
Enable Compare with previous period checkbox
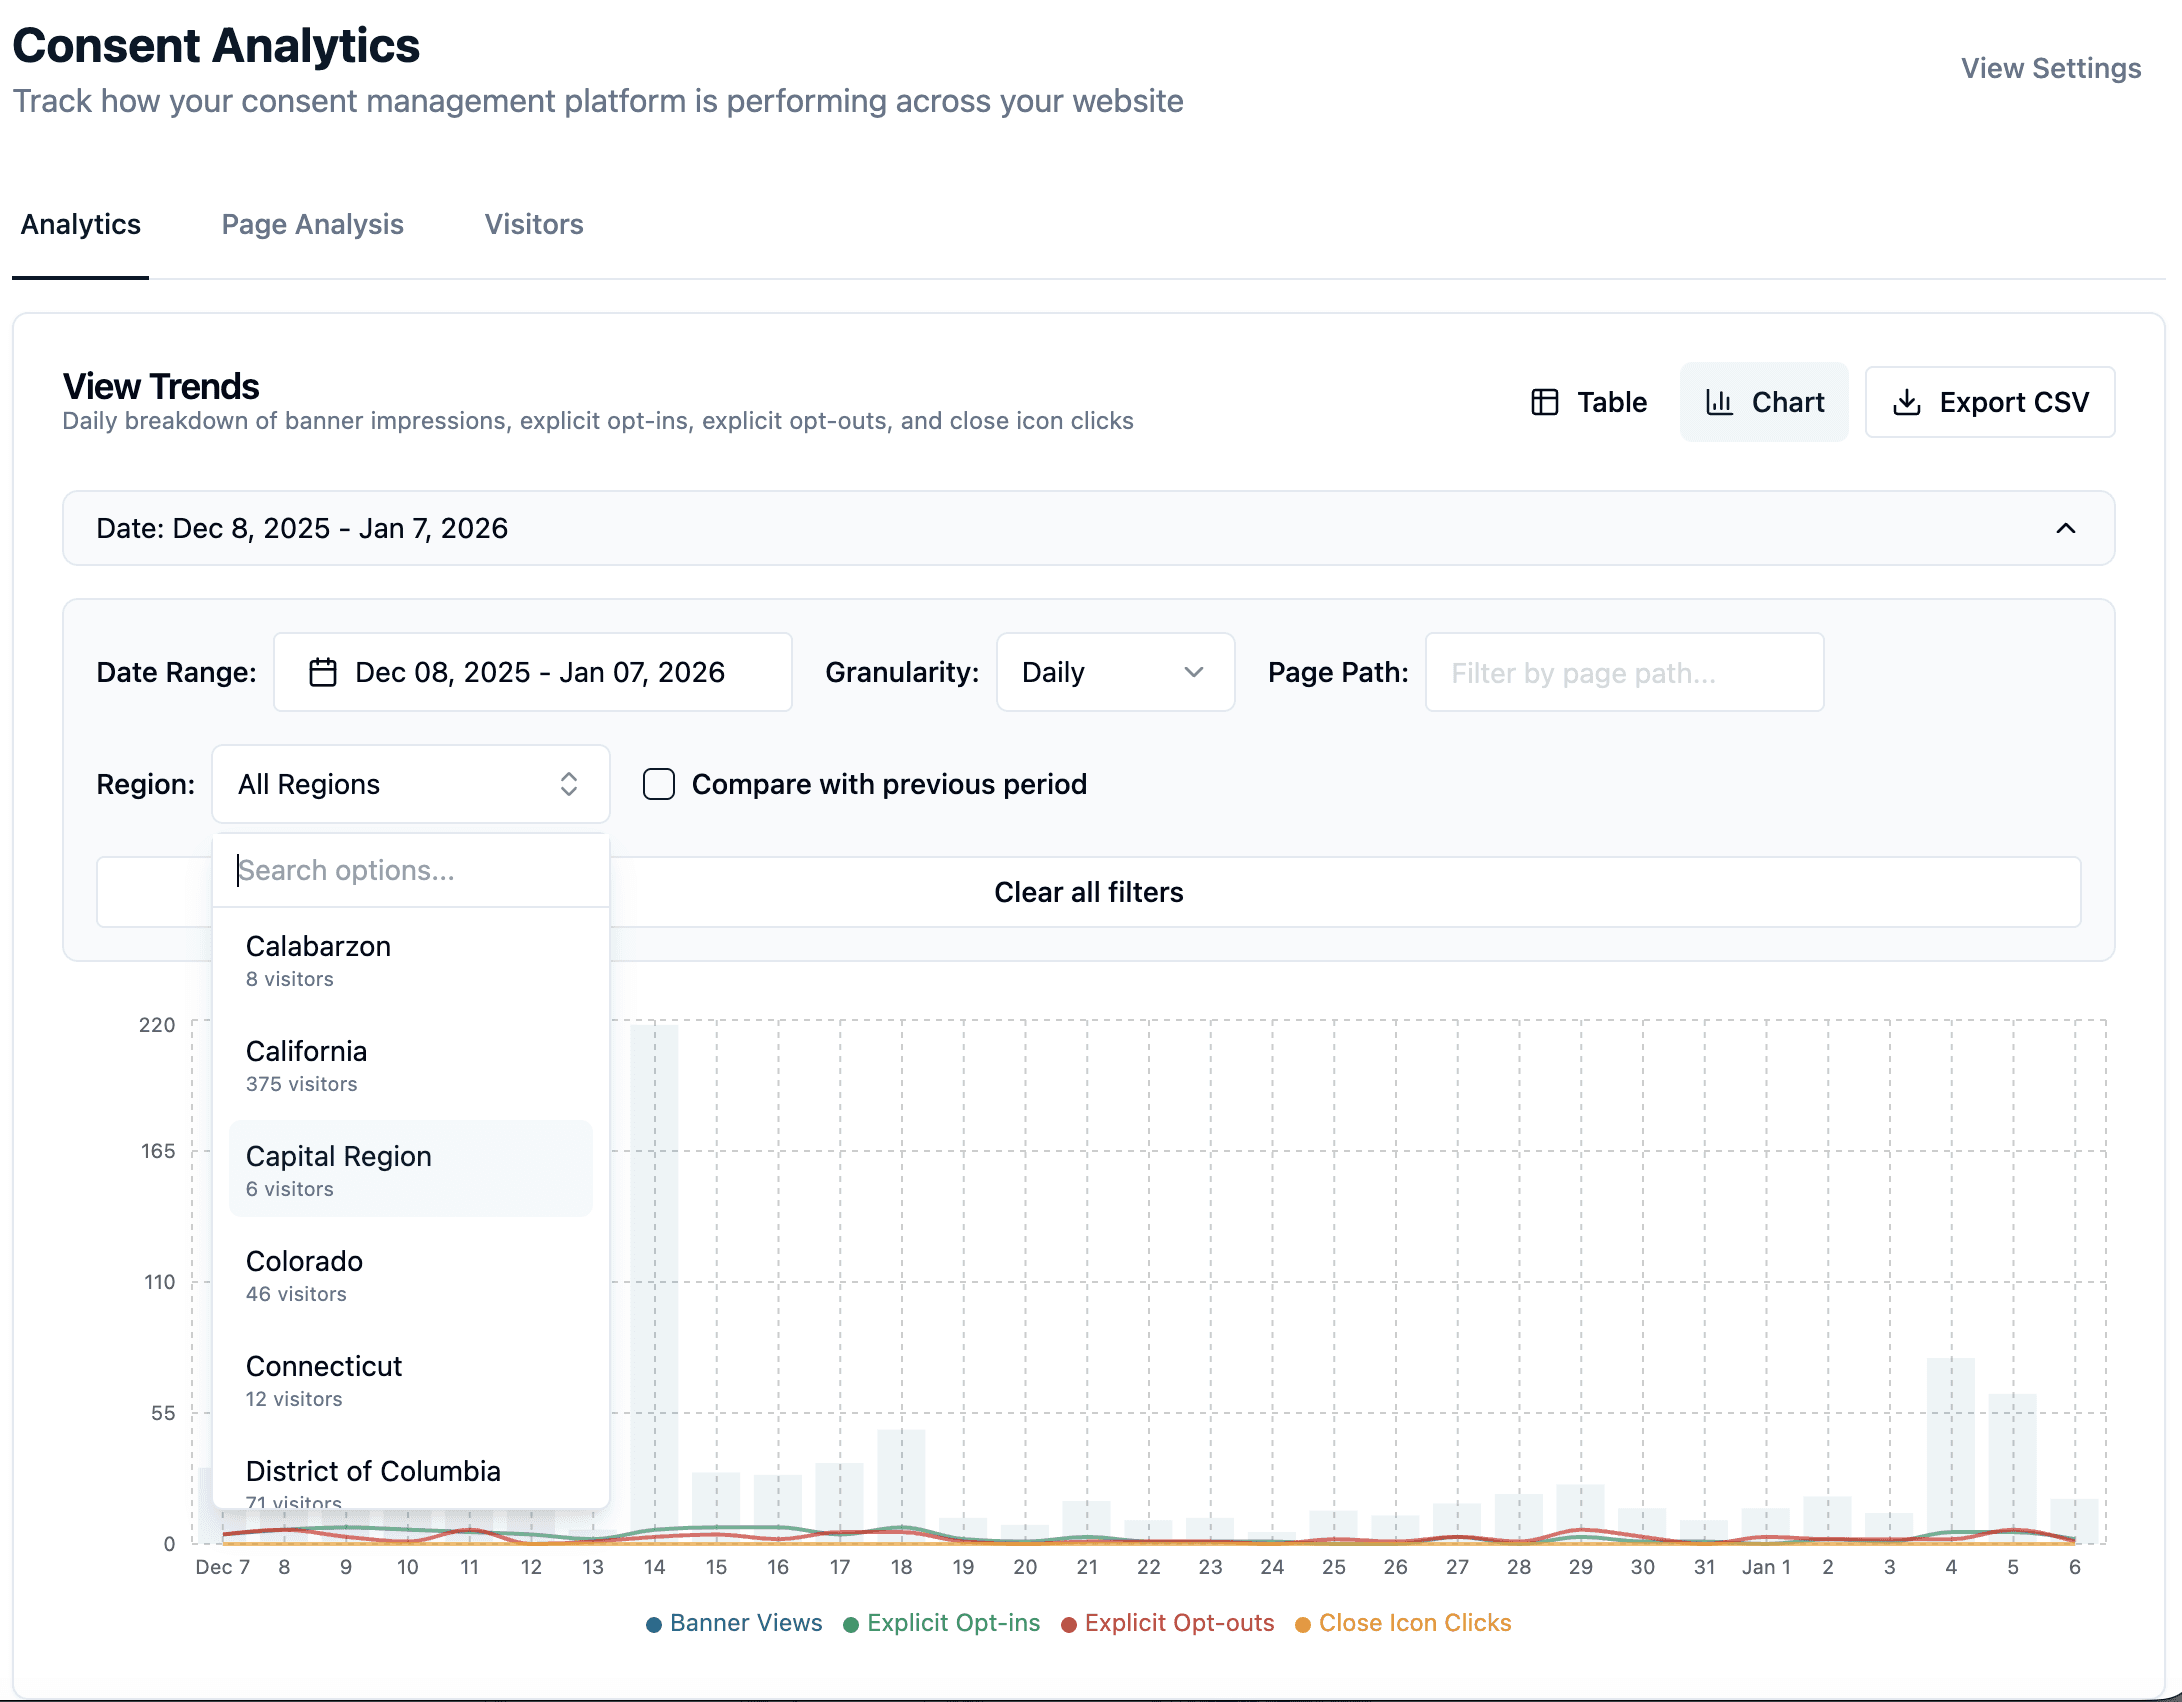[658, 784]
